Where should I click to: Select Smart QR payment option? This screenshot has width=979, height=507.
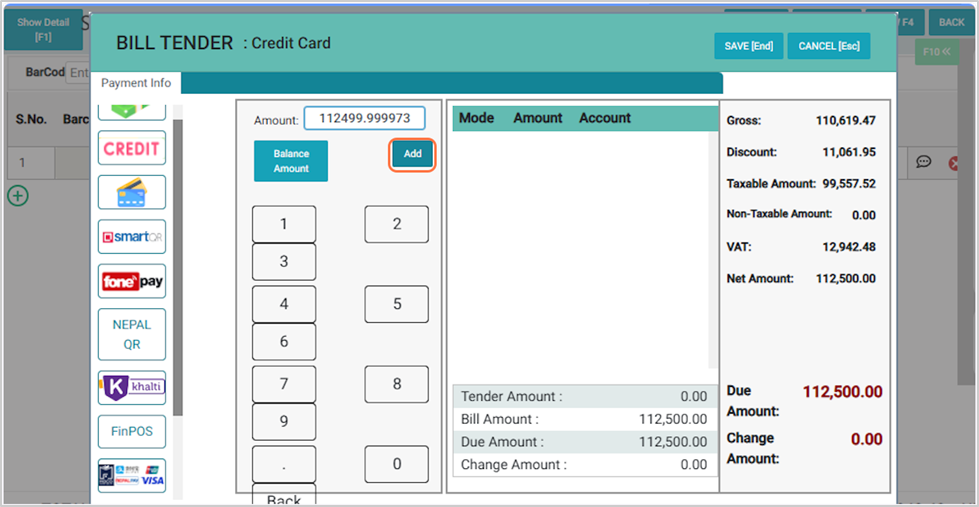(132, 237)
